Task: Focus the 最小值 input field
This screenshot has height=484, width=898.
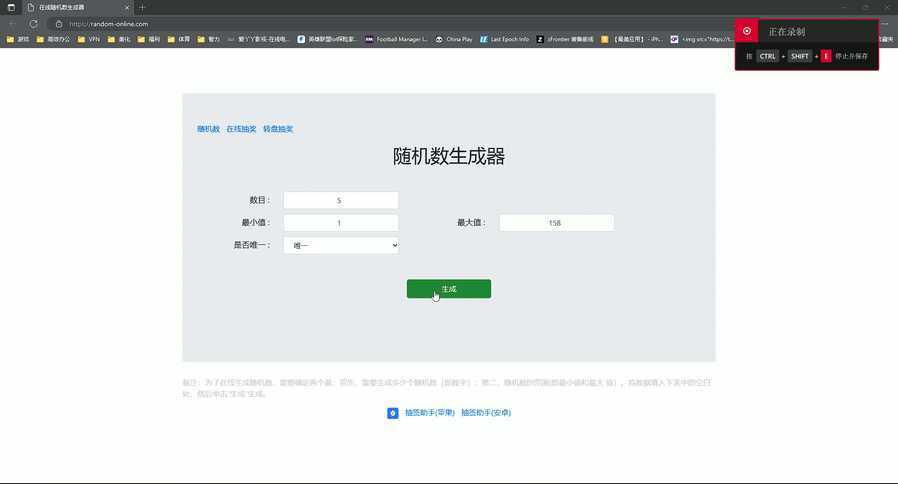Action: pos(341,223)
